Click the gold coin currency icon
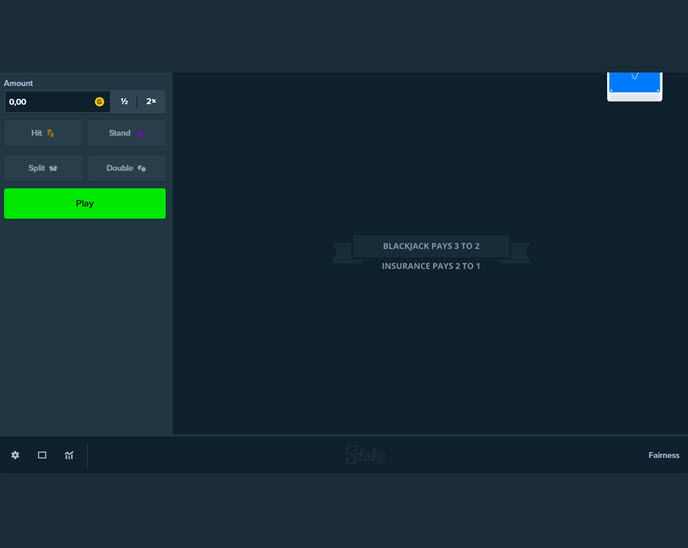Screen dimensions: 688x548 (99, 102)
